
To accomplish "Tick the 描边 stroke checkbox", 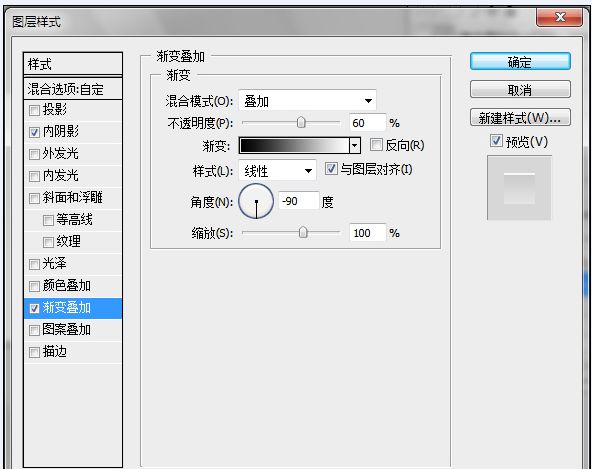I will pos(34,352).
